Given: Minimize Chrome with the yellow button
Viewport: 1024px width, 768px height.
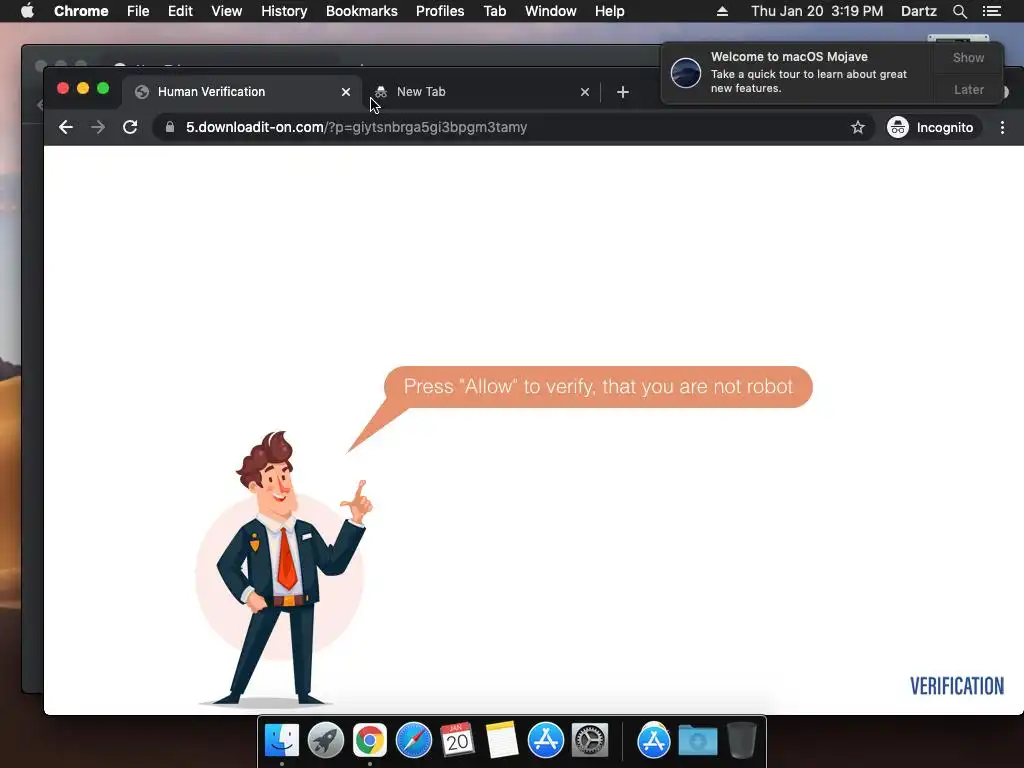Looking at the screenshot, I should coord(83,88).
